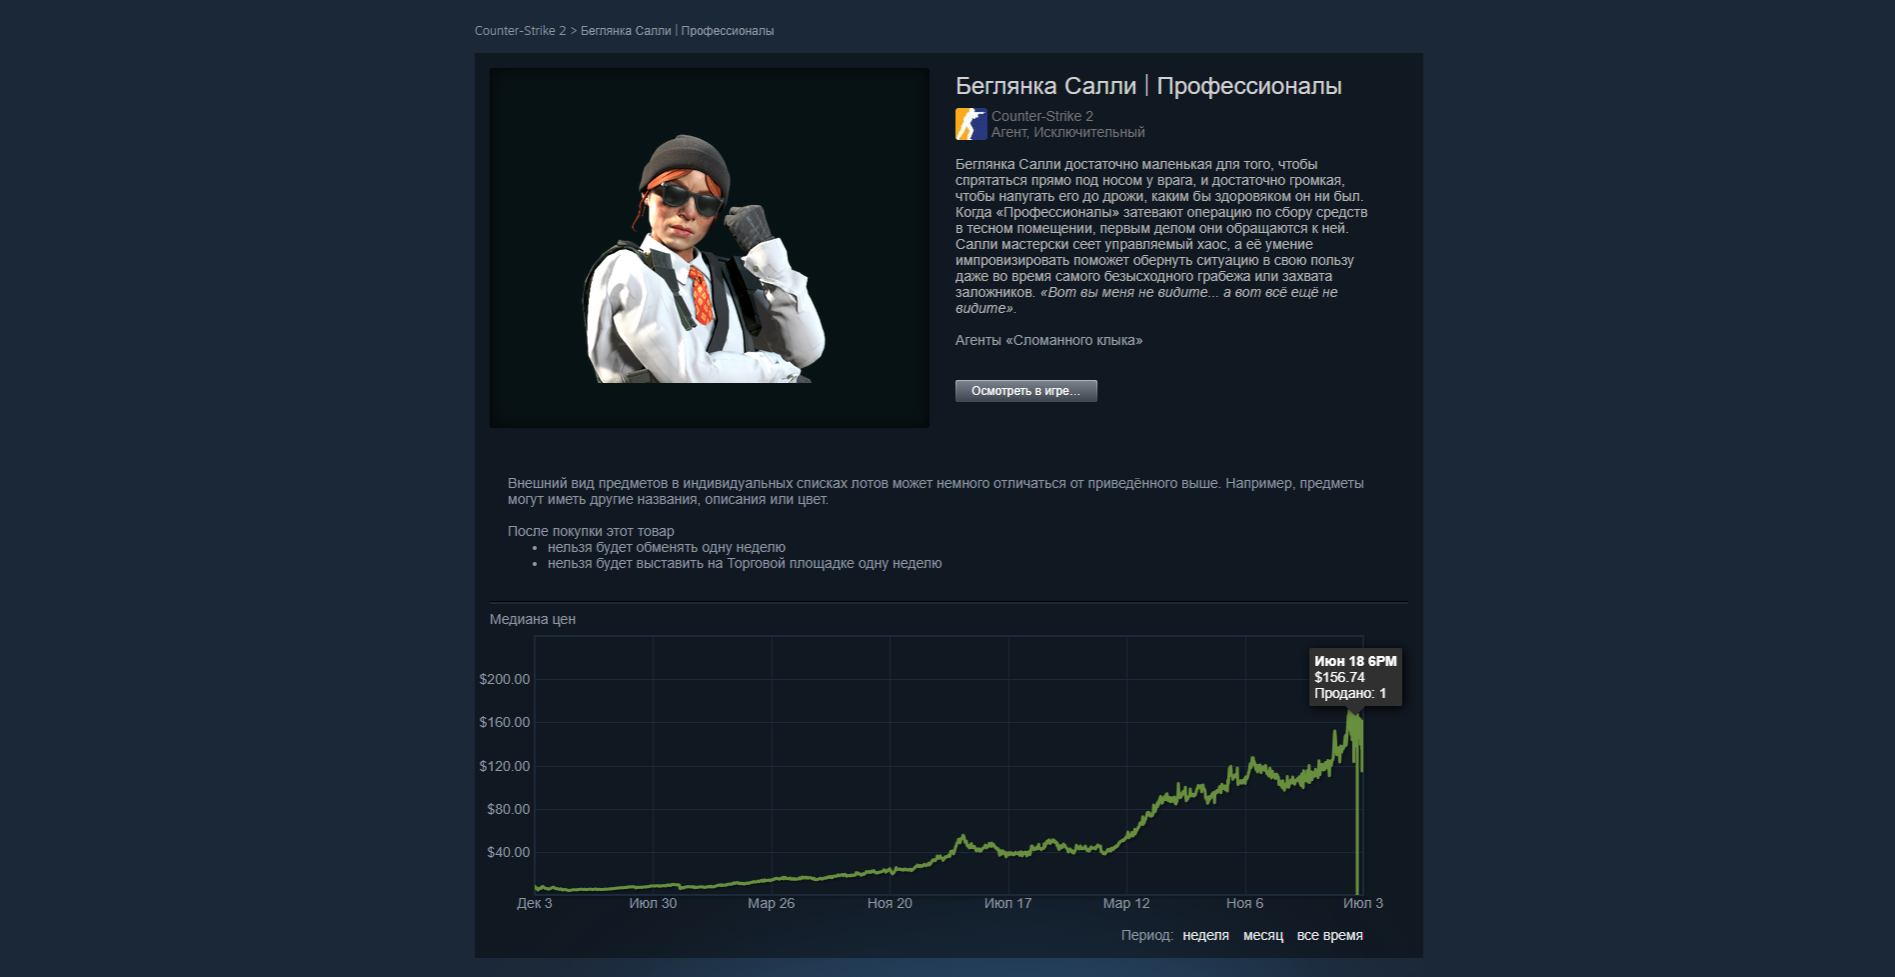Viewport: 1895px width, 977px height.
Task: Click the Мар 12 date label on chart
Action: coord(1126,903)
